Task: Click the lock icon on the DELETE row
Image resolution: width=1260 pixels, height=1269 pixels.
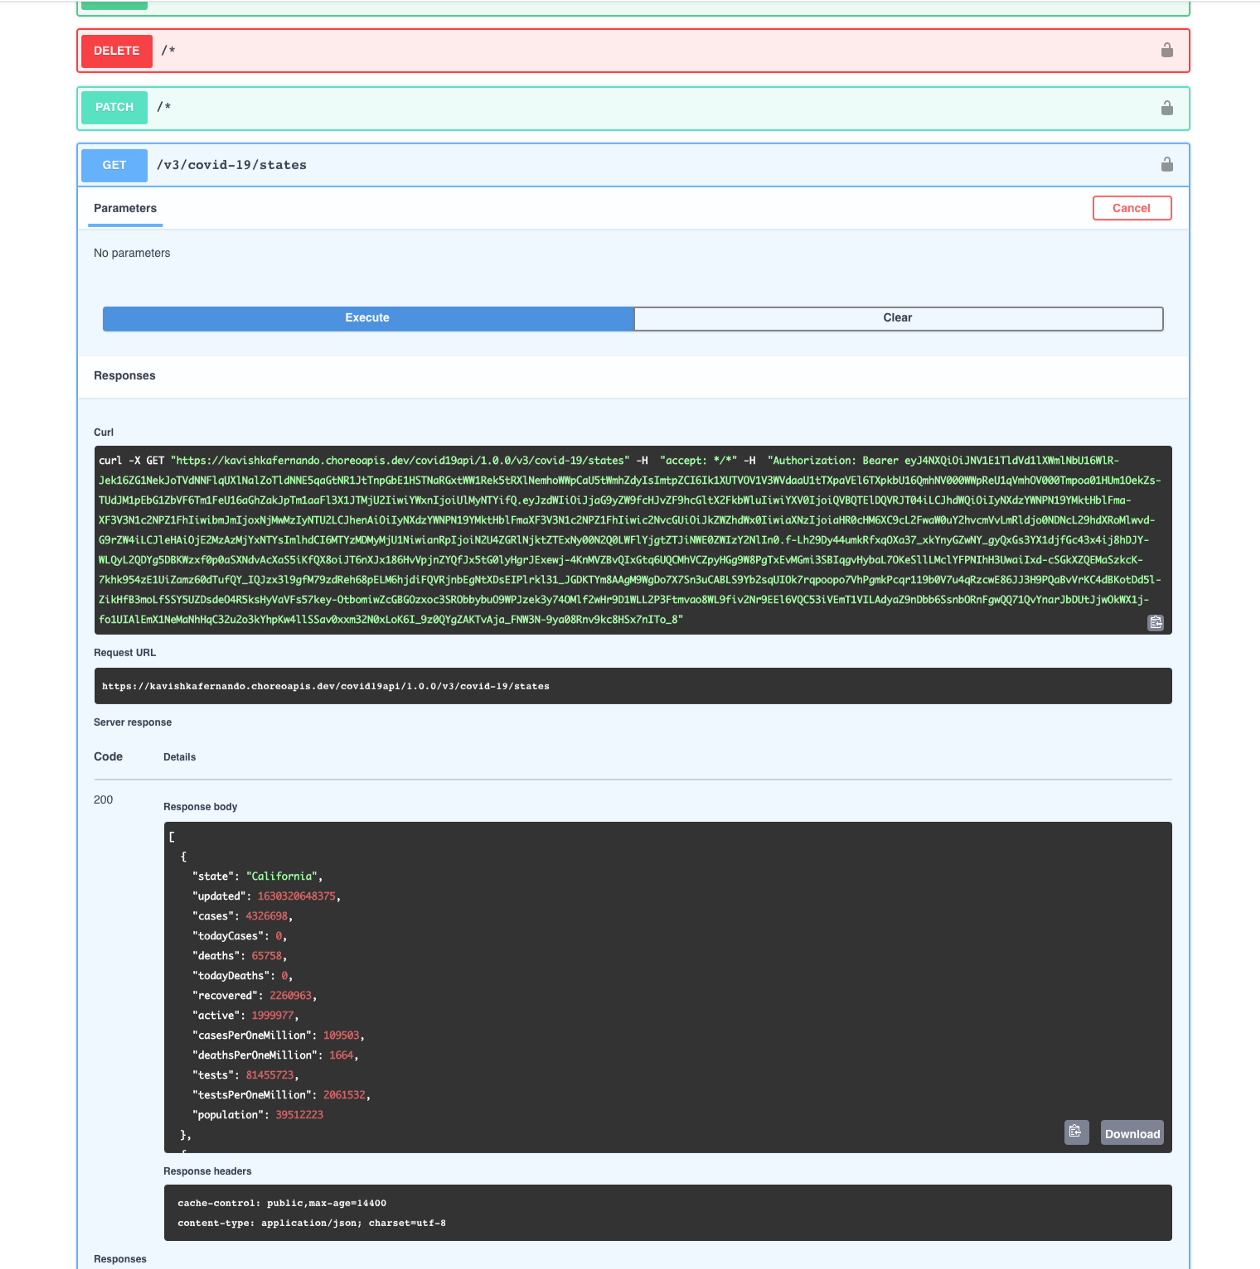Action: tap(1166, 50)
